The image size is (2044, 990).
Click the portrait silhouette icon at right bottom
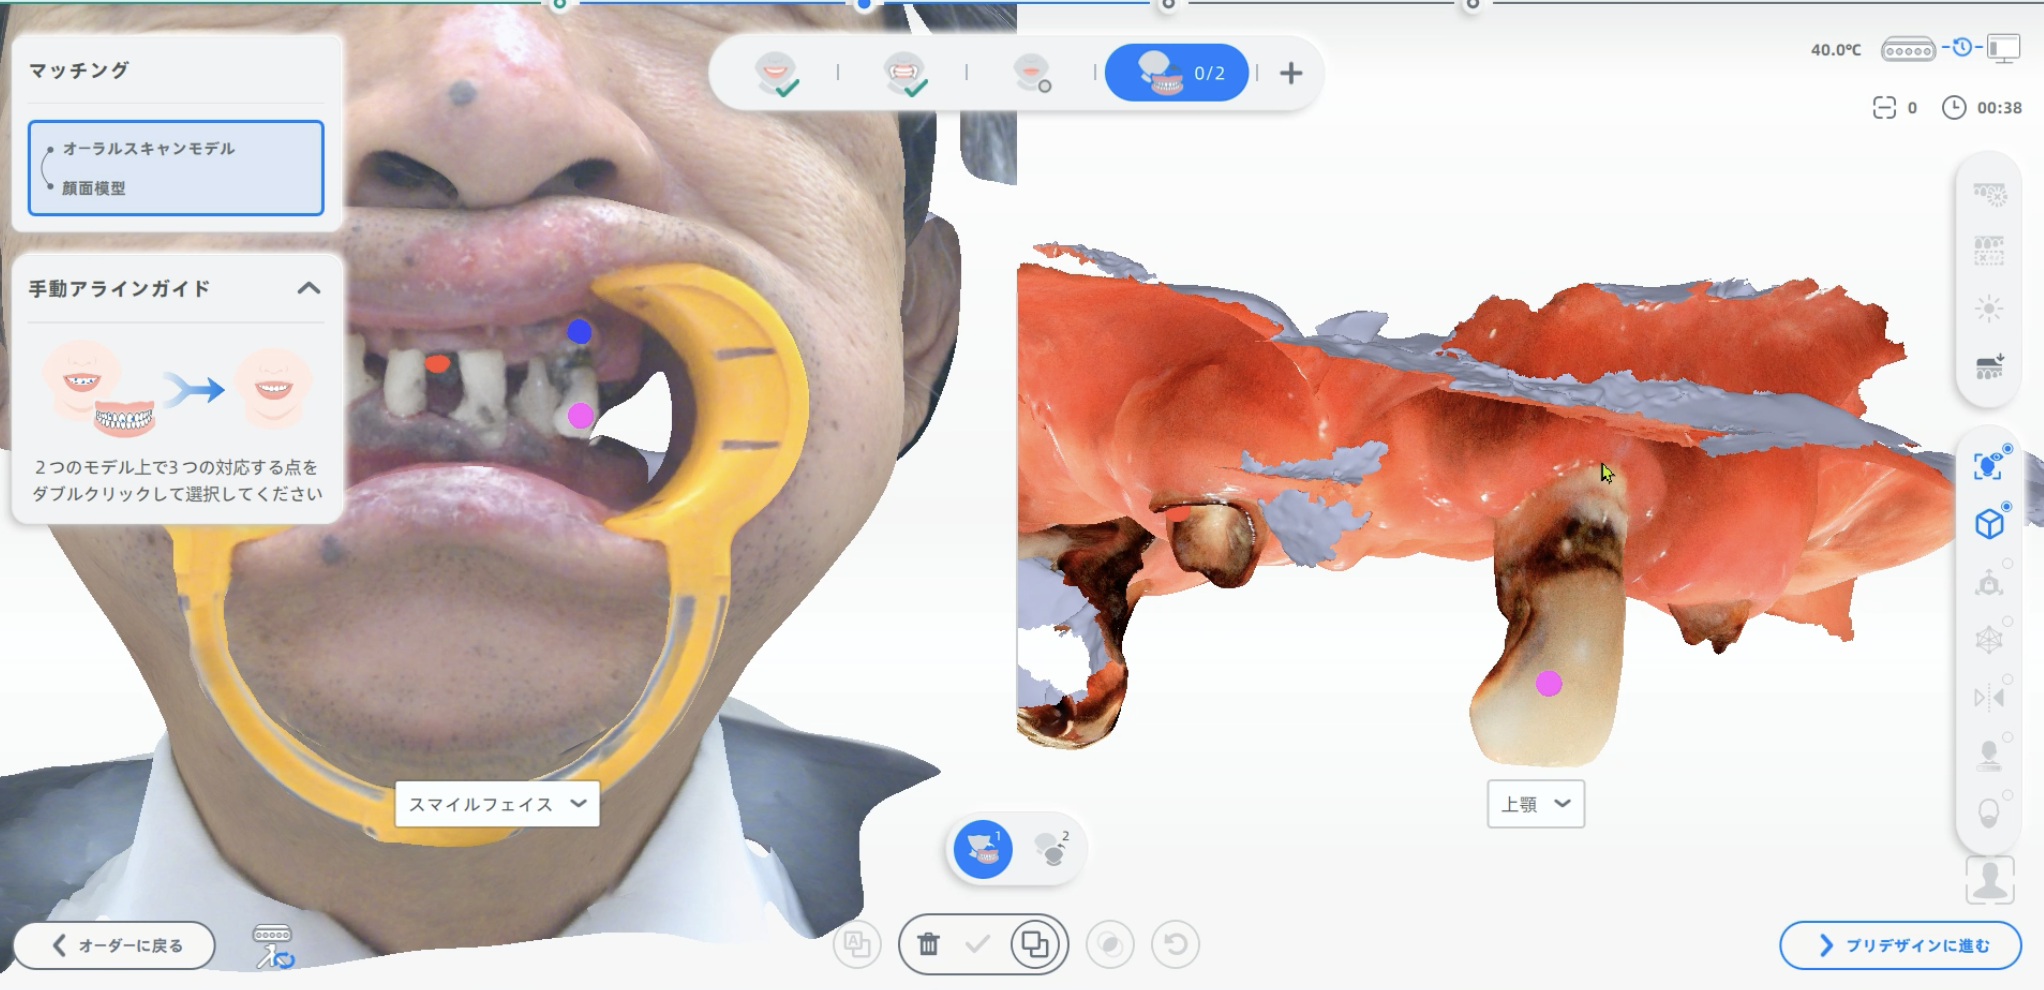(x=1989, y=880)
